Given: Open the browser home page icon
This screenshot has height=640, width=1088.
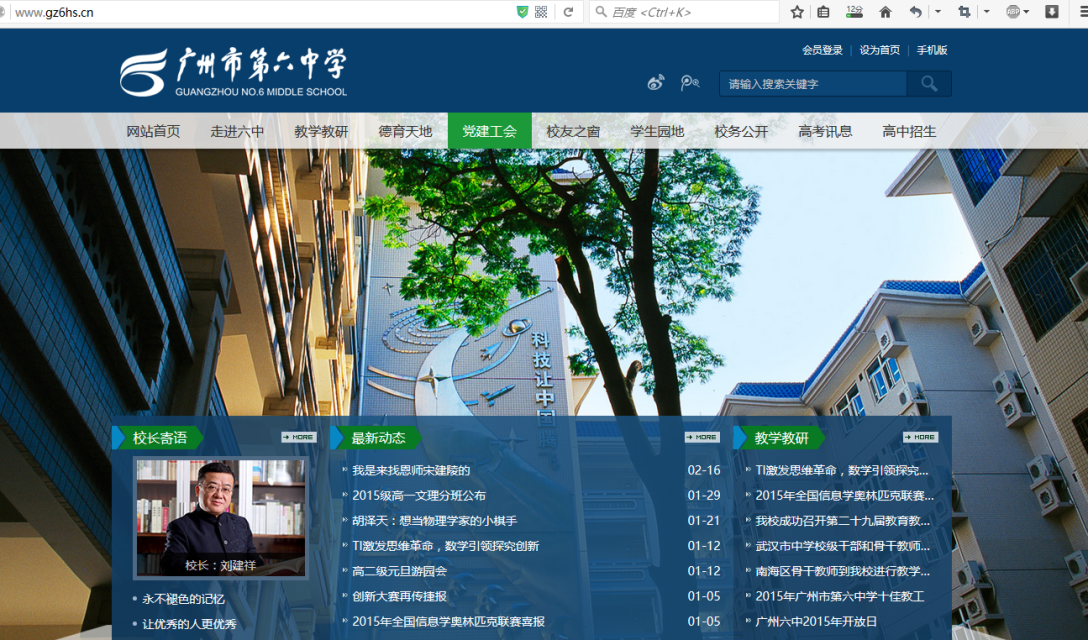Looking at the screenshot, I should pyautogui.click(x=885, y=12).
